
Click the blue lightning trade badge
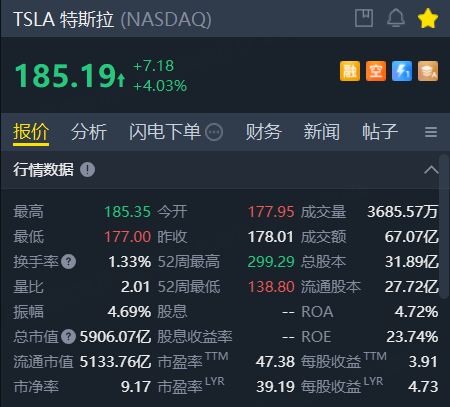click(402, 71)
